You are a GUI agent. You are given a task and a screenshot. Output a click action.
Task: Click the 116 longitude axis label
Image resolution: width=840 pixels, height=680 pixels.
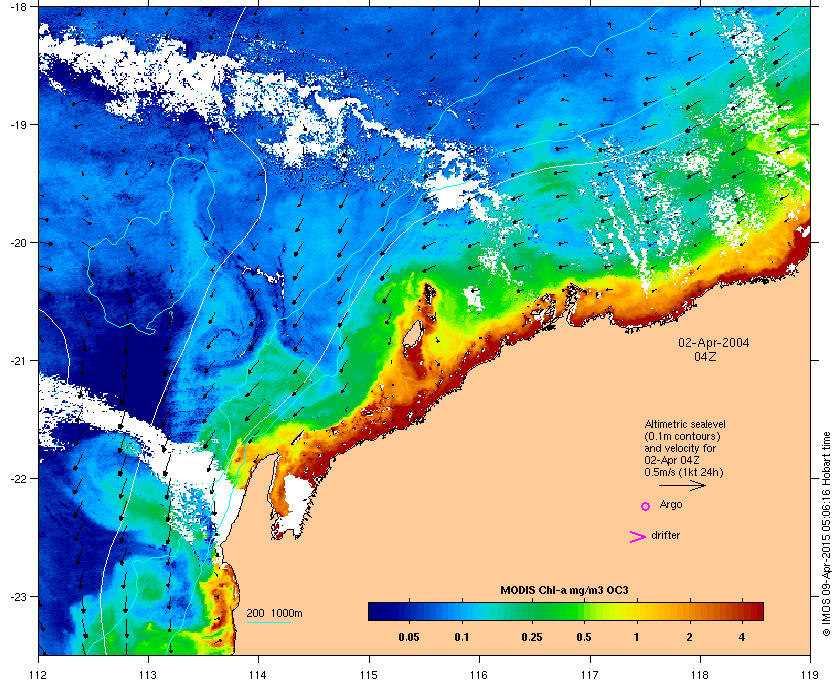tap(479, 674)
